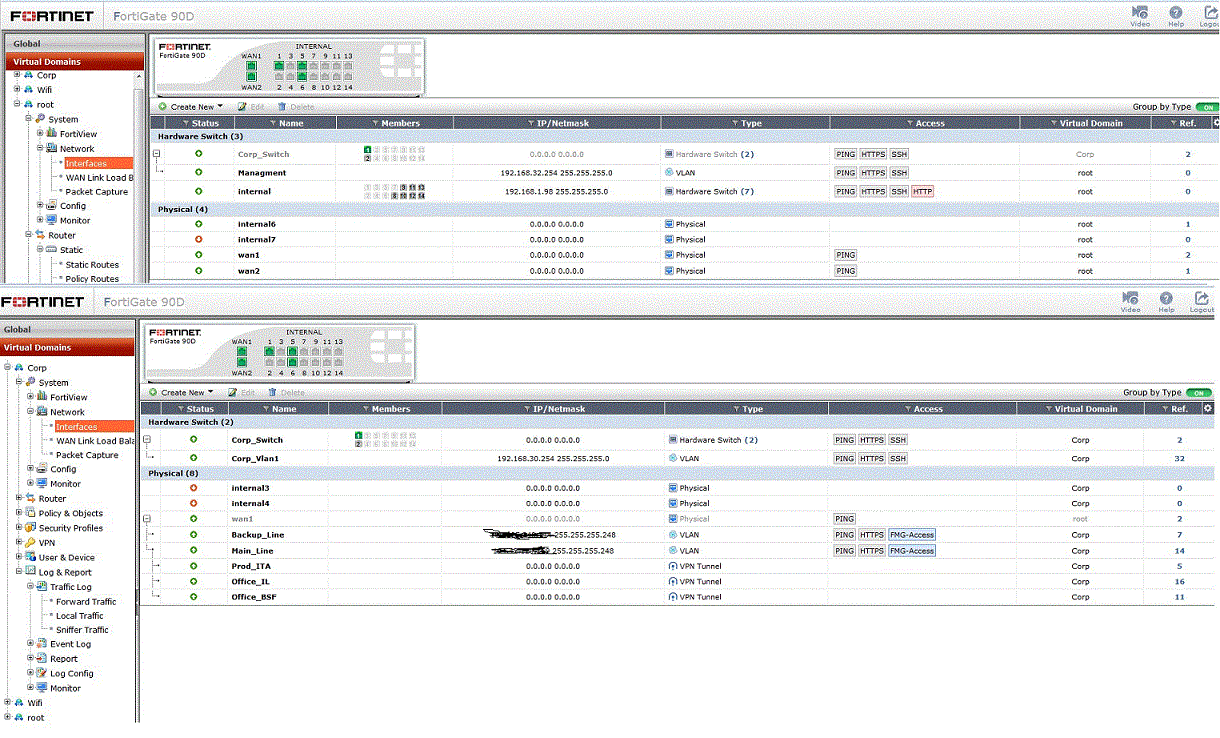
Task: Click the Access column filter icon in lower table
Action: 908,409
